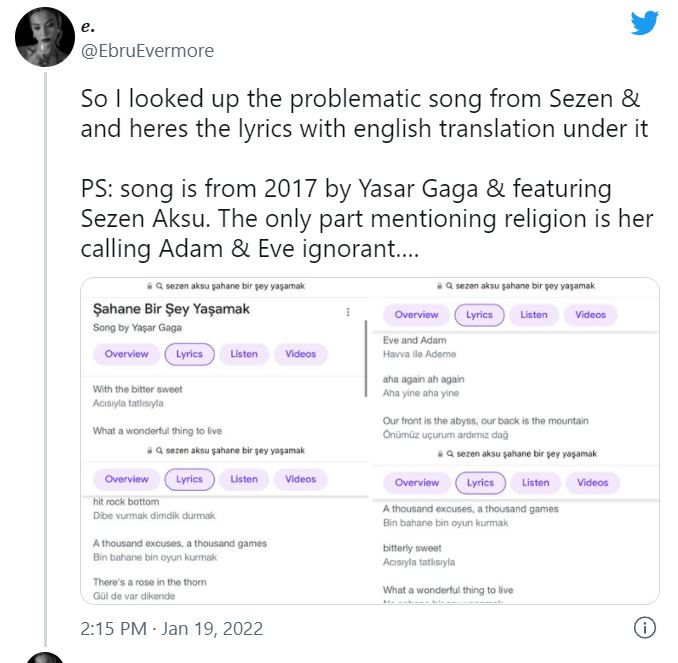Click the Twitter bird logo
Viewport: 678px width, 663px height.
(645, 23)
